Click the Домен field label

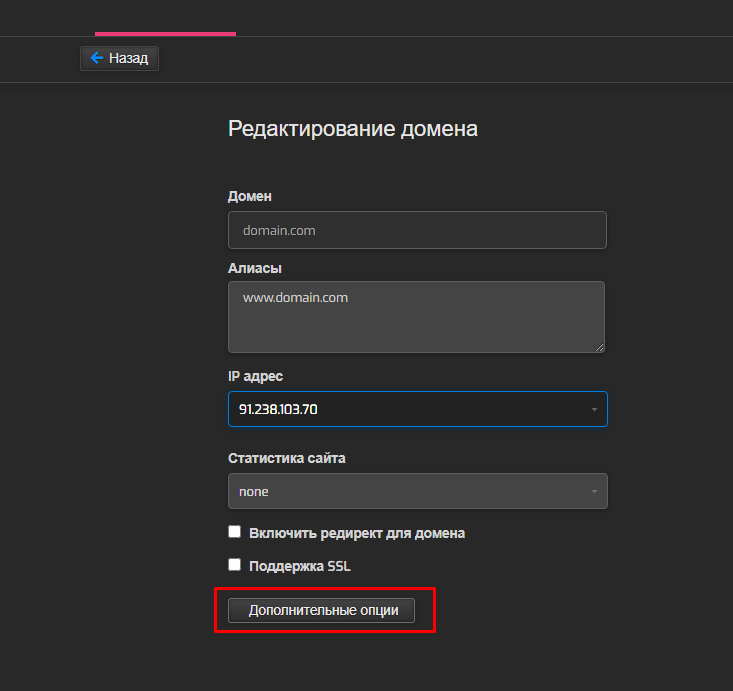[250, 196]
